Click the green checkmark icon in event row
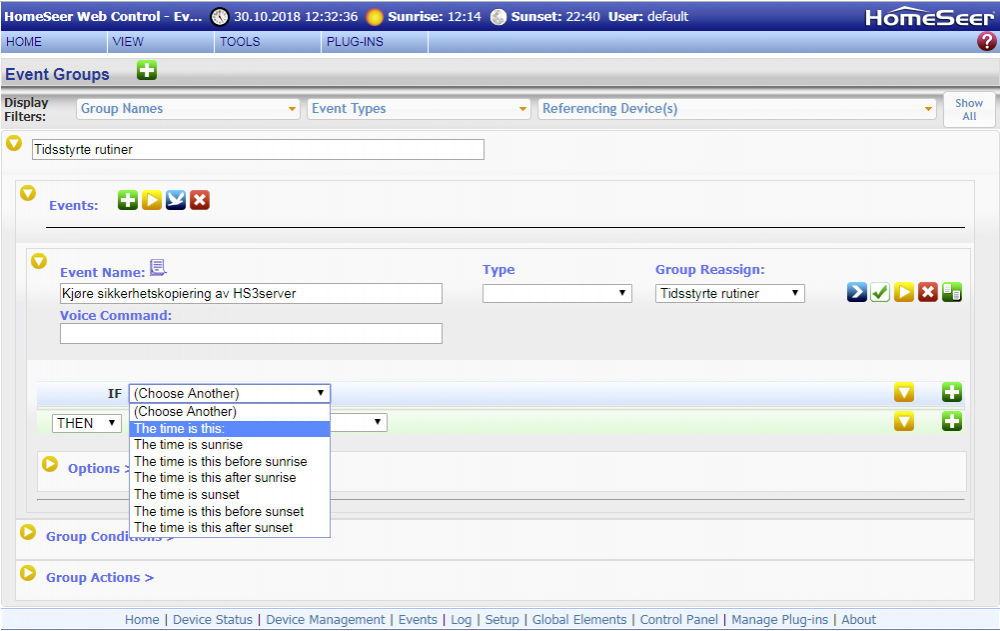This screenshot has width=1000, height=631. pos(880,293)
